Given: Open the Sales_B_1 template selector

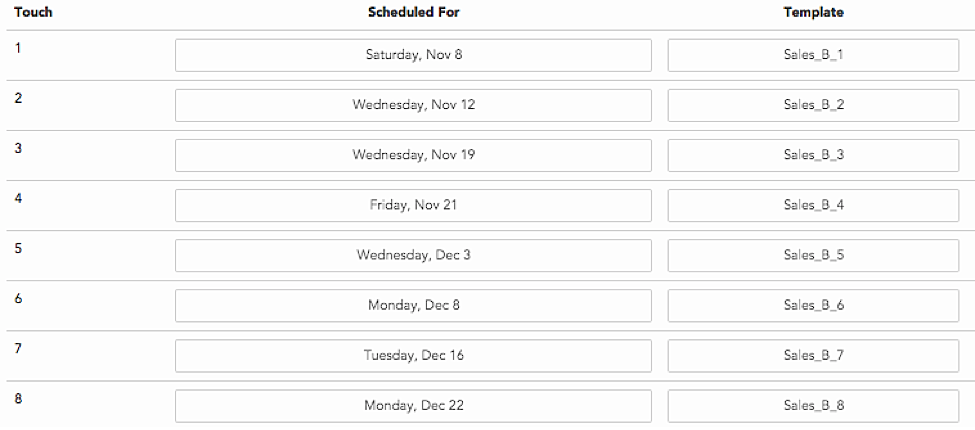Looking at the screenshot, I should [x=813, y=55].
